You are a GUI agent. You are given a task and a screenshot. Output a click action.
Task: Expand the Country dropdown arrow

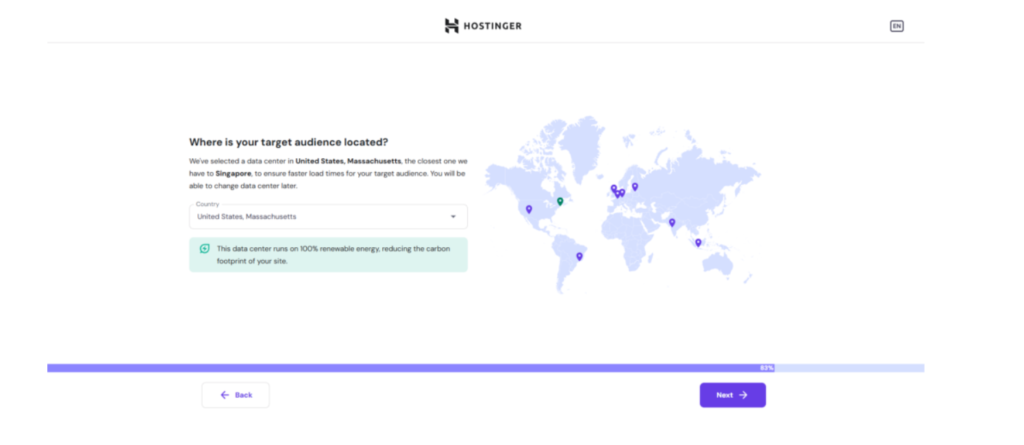tap(452, 217)
